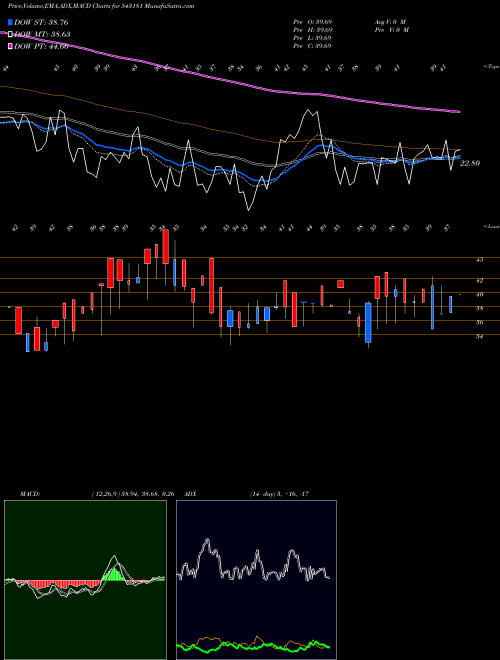Image resolution: width=500 pixels, height=660 pixels.
Task: Click the 42 price axis label
Action: coord(479,280)
